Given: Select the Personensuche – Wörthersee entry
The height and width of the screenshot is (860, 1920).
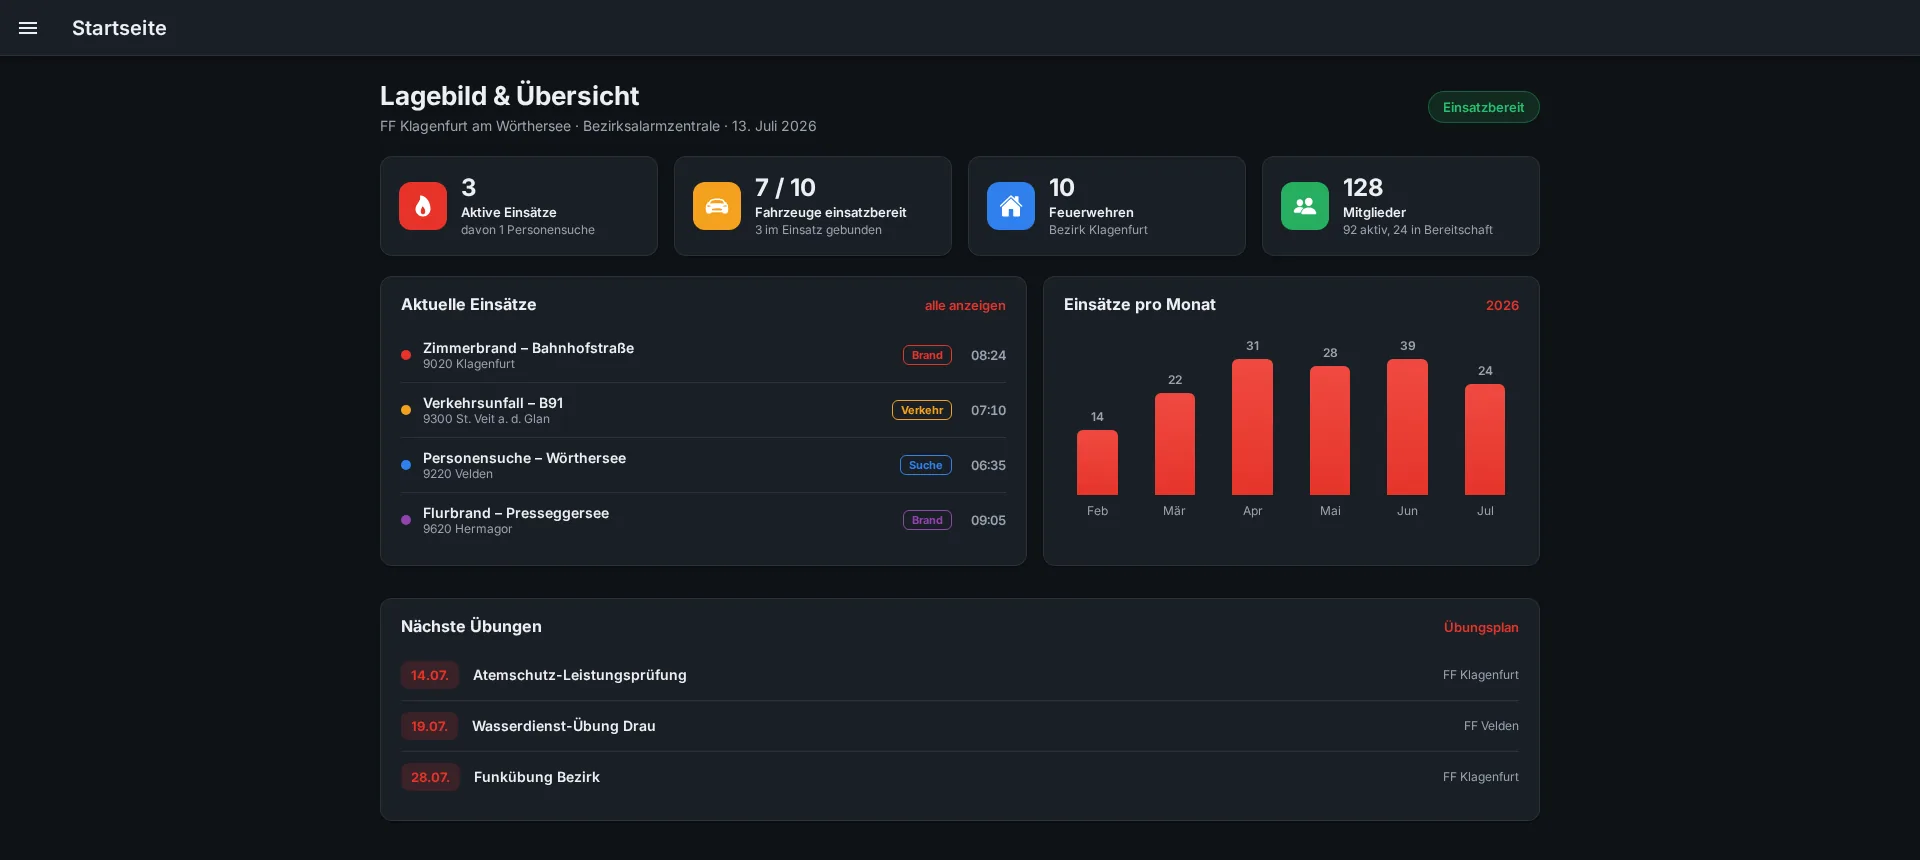Looking at the screenshot, I should [x=703, y=465].
